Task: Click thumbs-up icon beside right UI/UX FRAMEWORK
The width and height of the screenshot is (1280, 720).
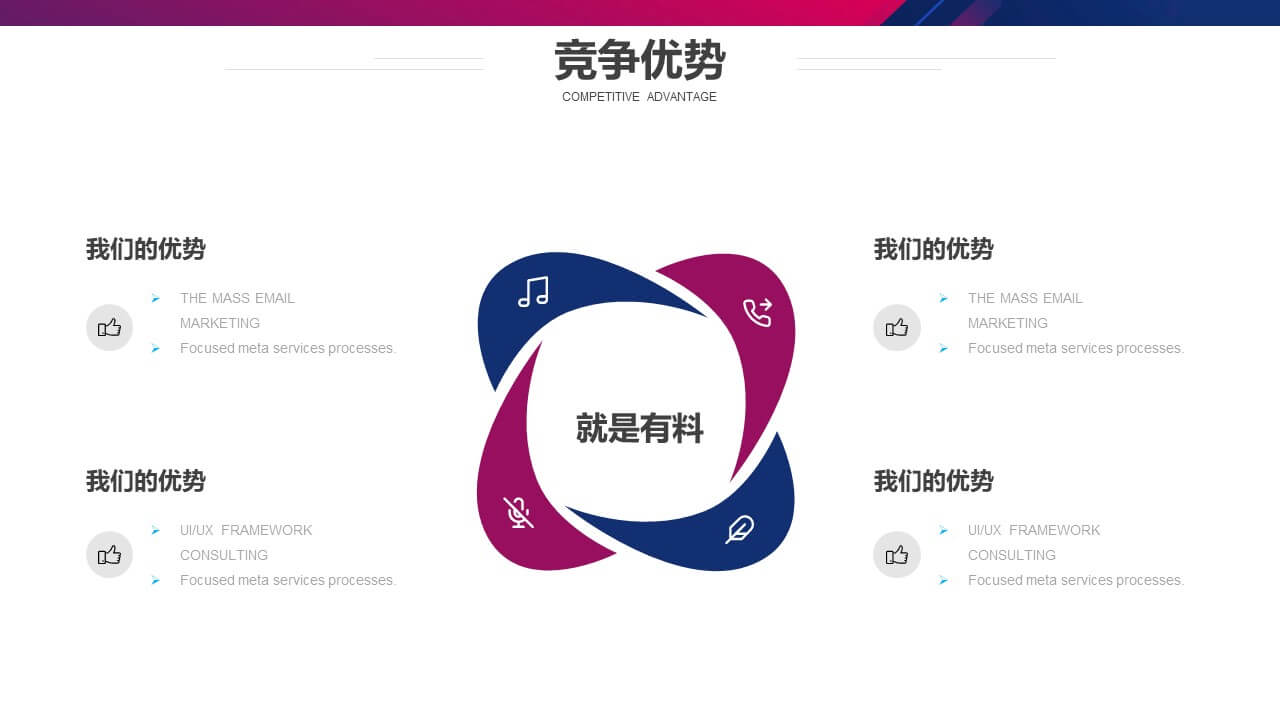Action: click(x=897, y=555)
